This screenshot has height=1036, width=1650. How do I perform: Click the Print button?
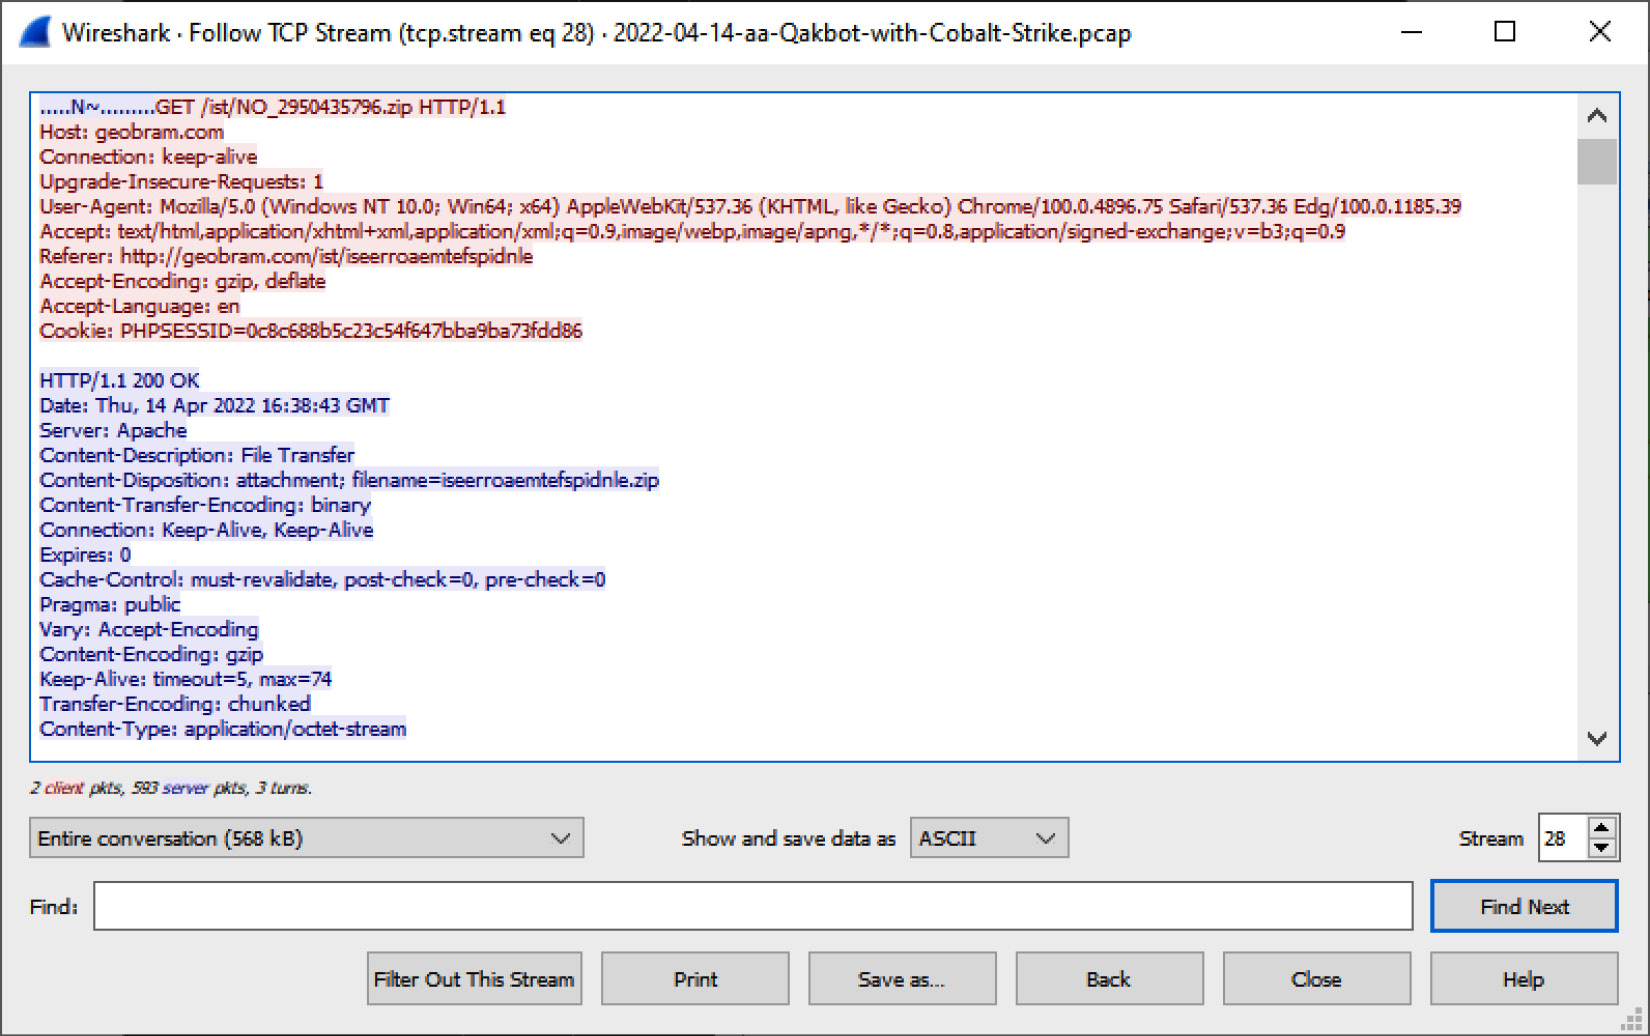695,979
